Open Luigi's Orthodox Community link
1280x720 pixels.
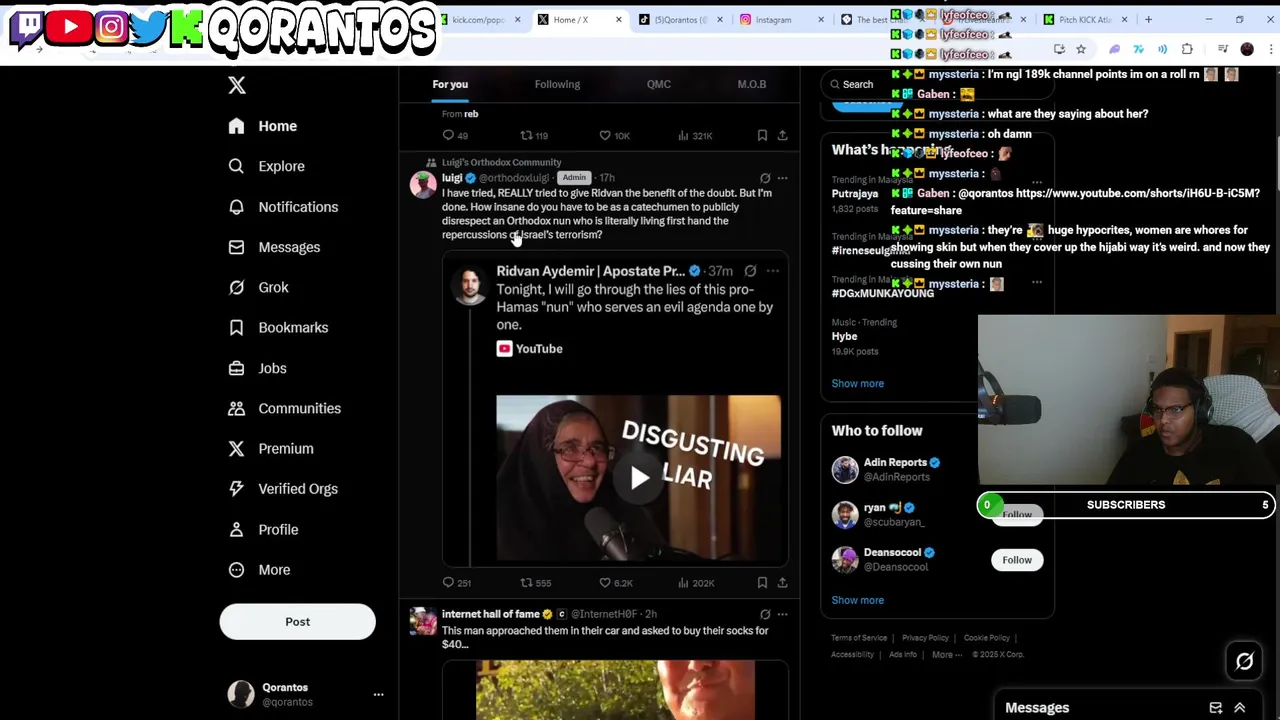(501, 162)
